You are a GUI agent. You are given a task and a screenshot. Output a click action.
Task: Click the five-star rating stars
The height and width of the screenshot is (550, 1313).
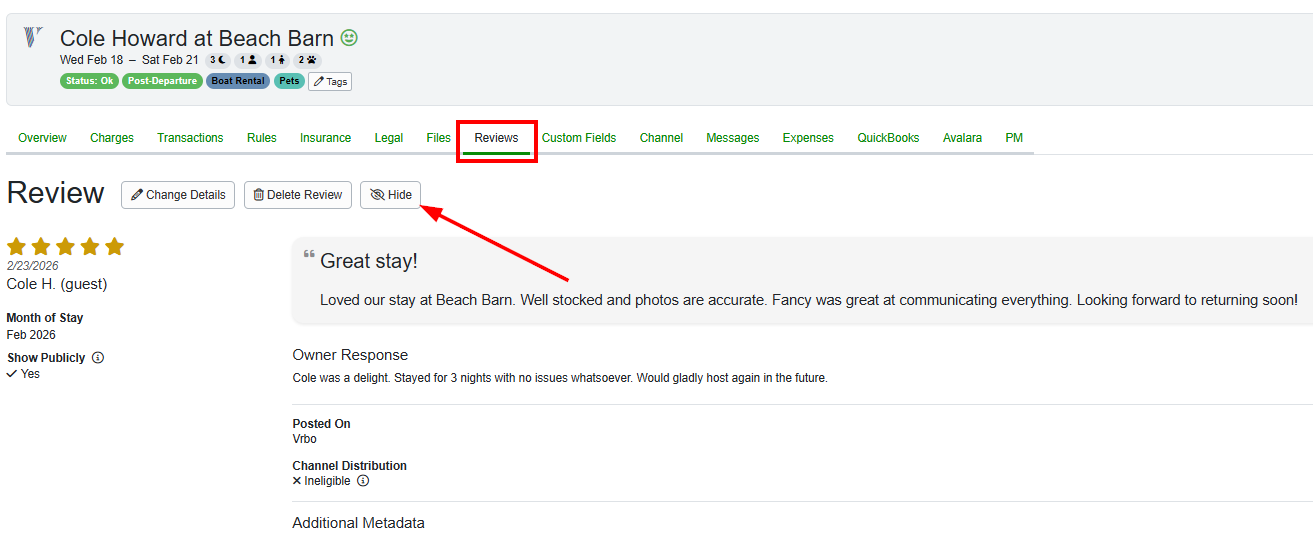(65, 247)
